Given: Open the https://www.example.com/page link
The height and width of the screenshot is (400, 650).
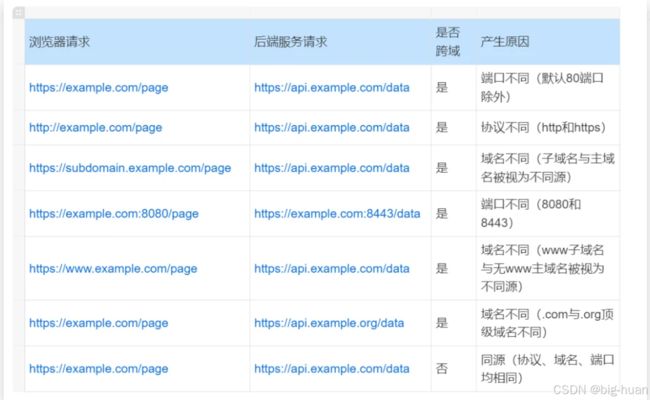Looking at the screenshot, I should pyautogui.click(x=113, y=269).
